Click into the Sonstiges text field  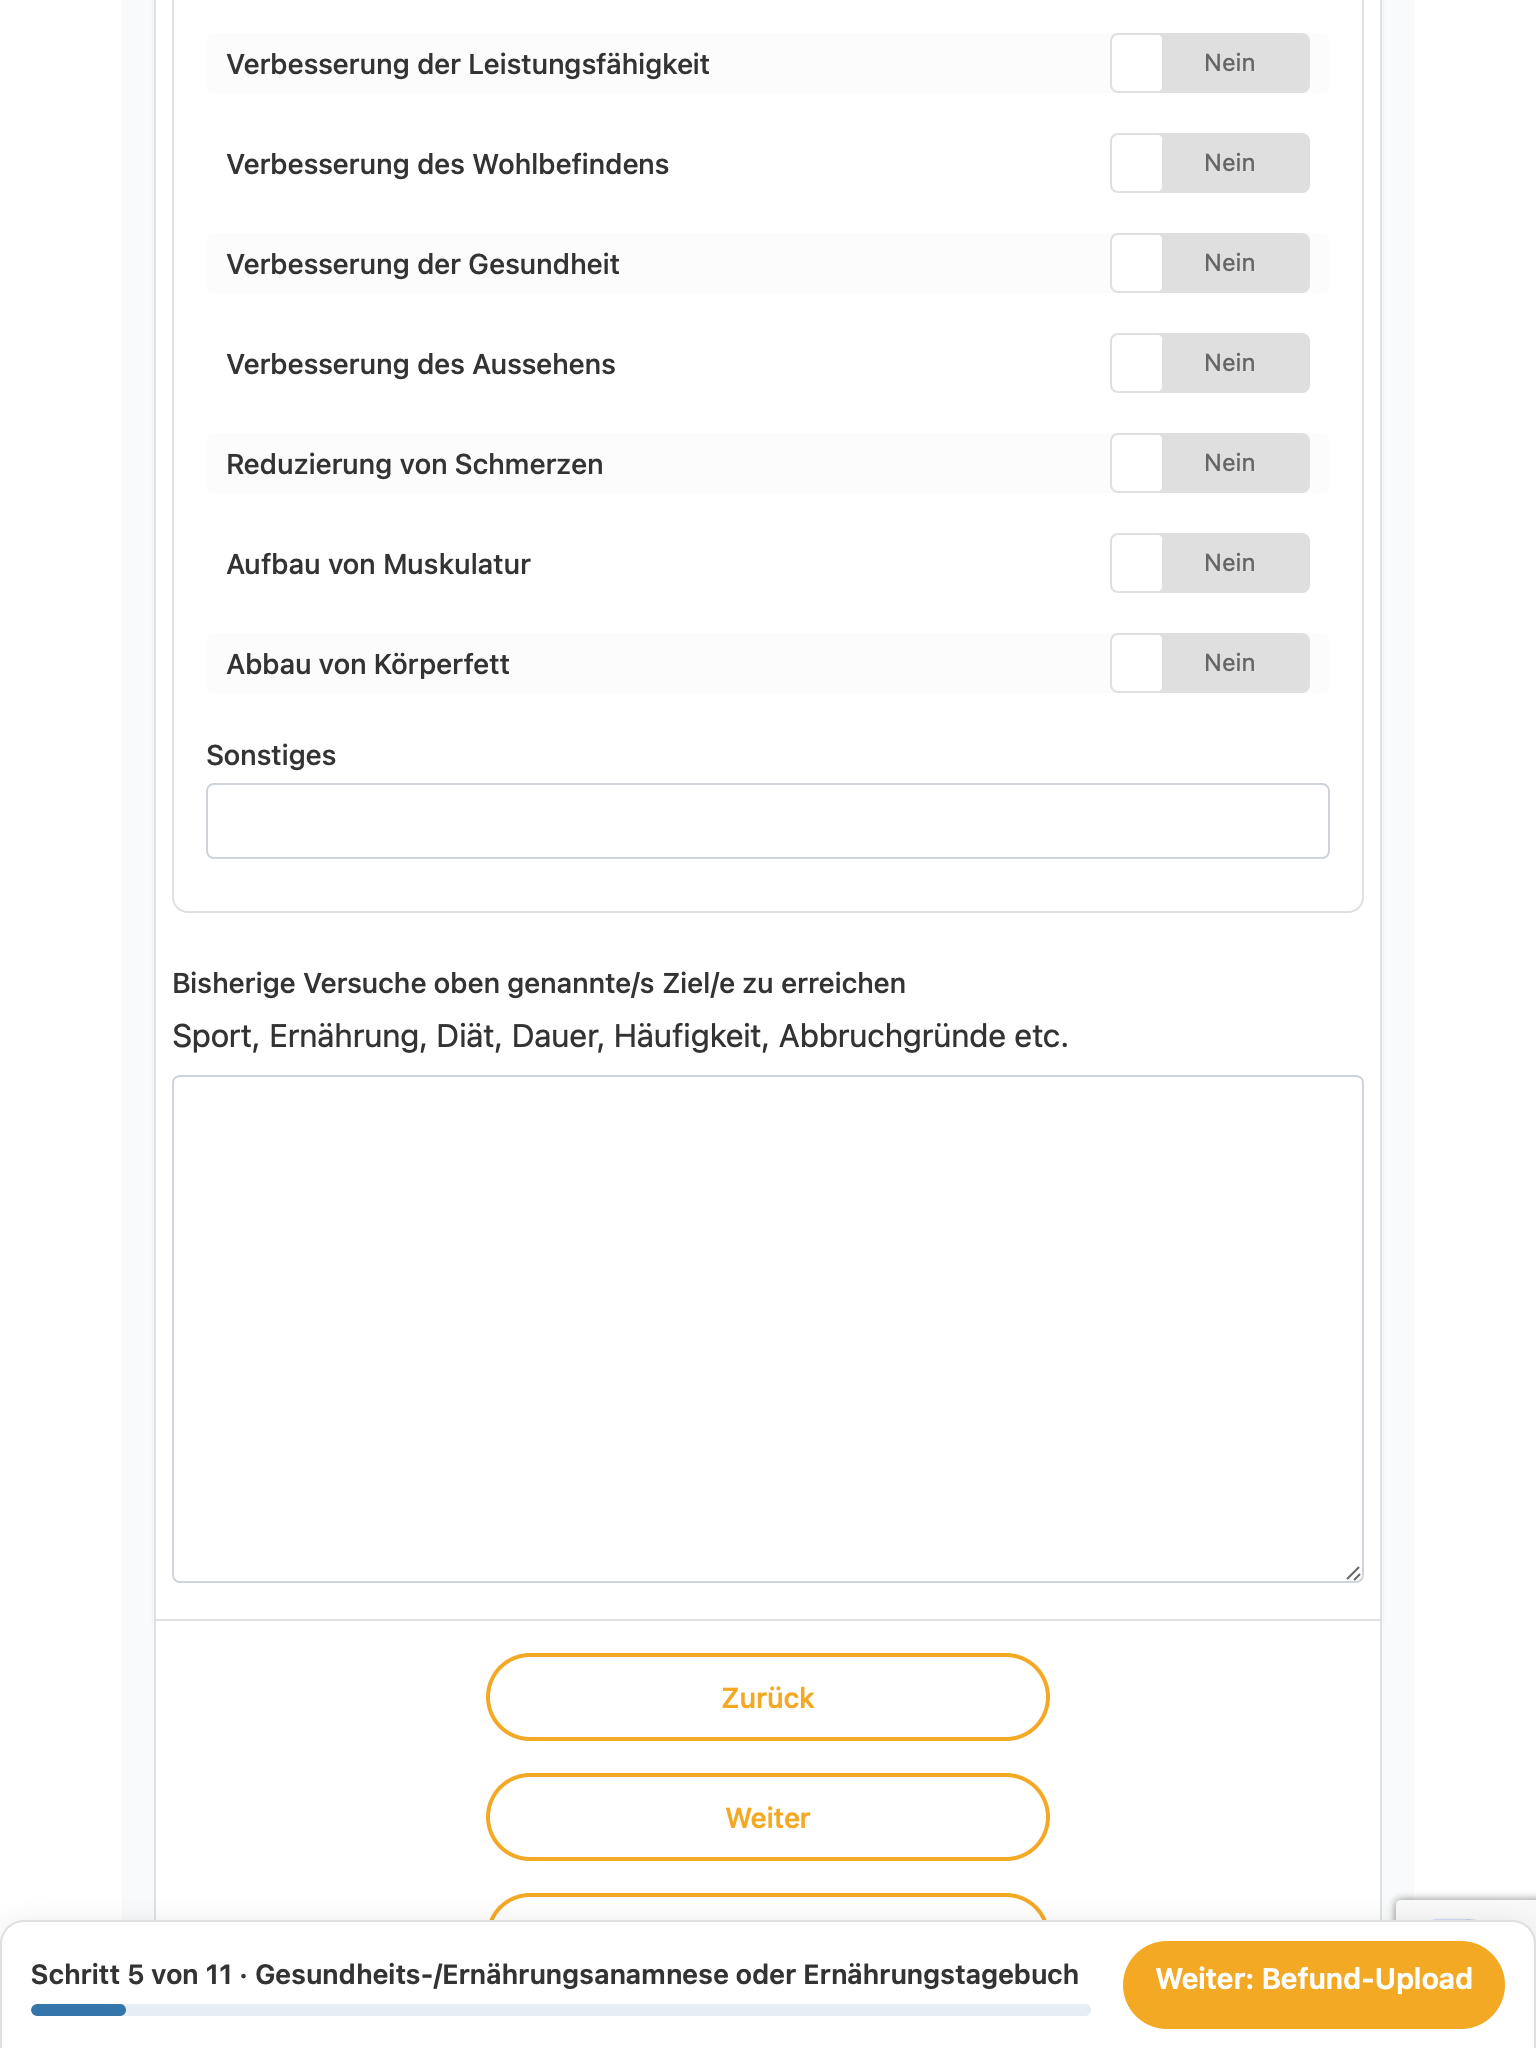pyautogui.click(x=767, y=821)
